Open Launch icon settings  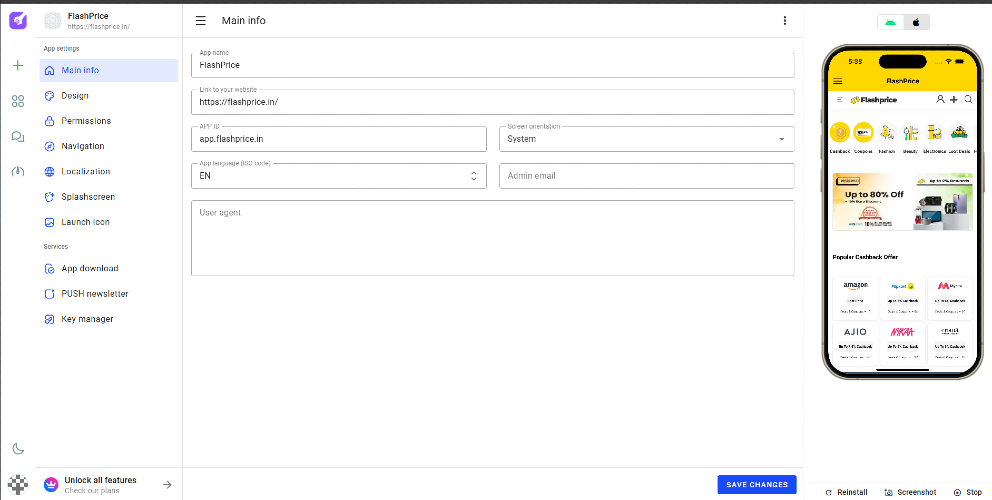point(109,222)
